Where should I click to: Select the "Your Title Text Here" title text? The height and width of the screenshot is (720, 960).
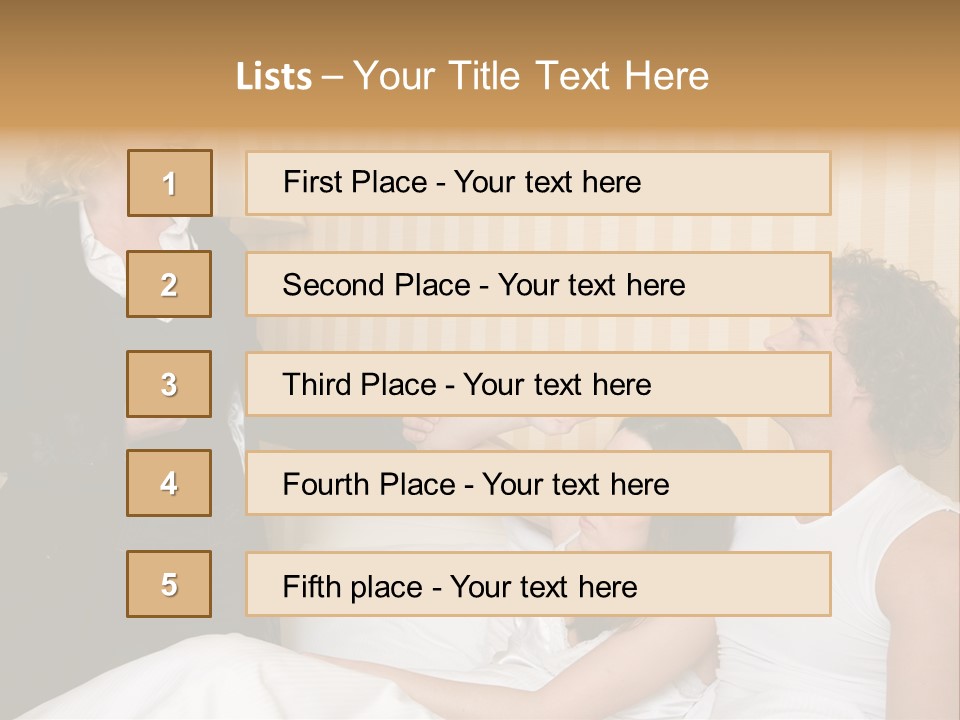coord(531,76)
